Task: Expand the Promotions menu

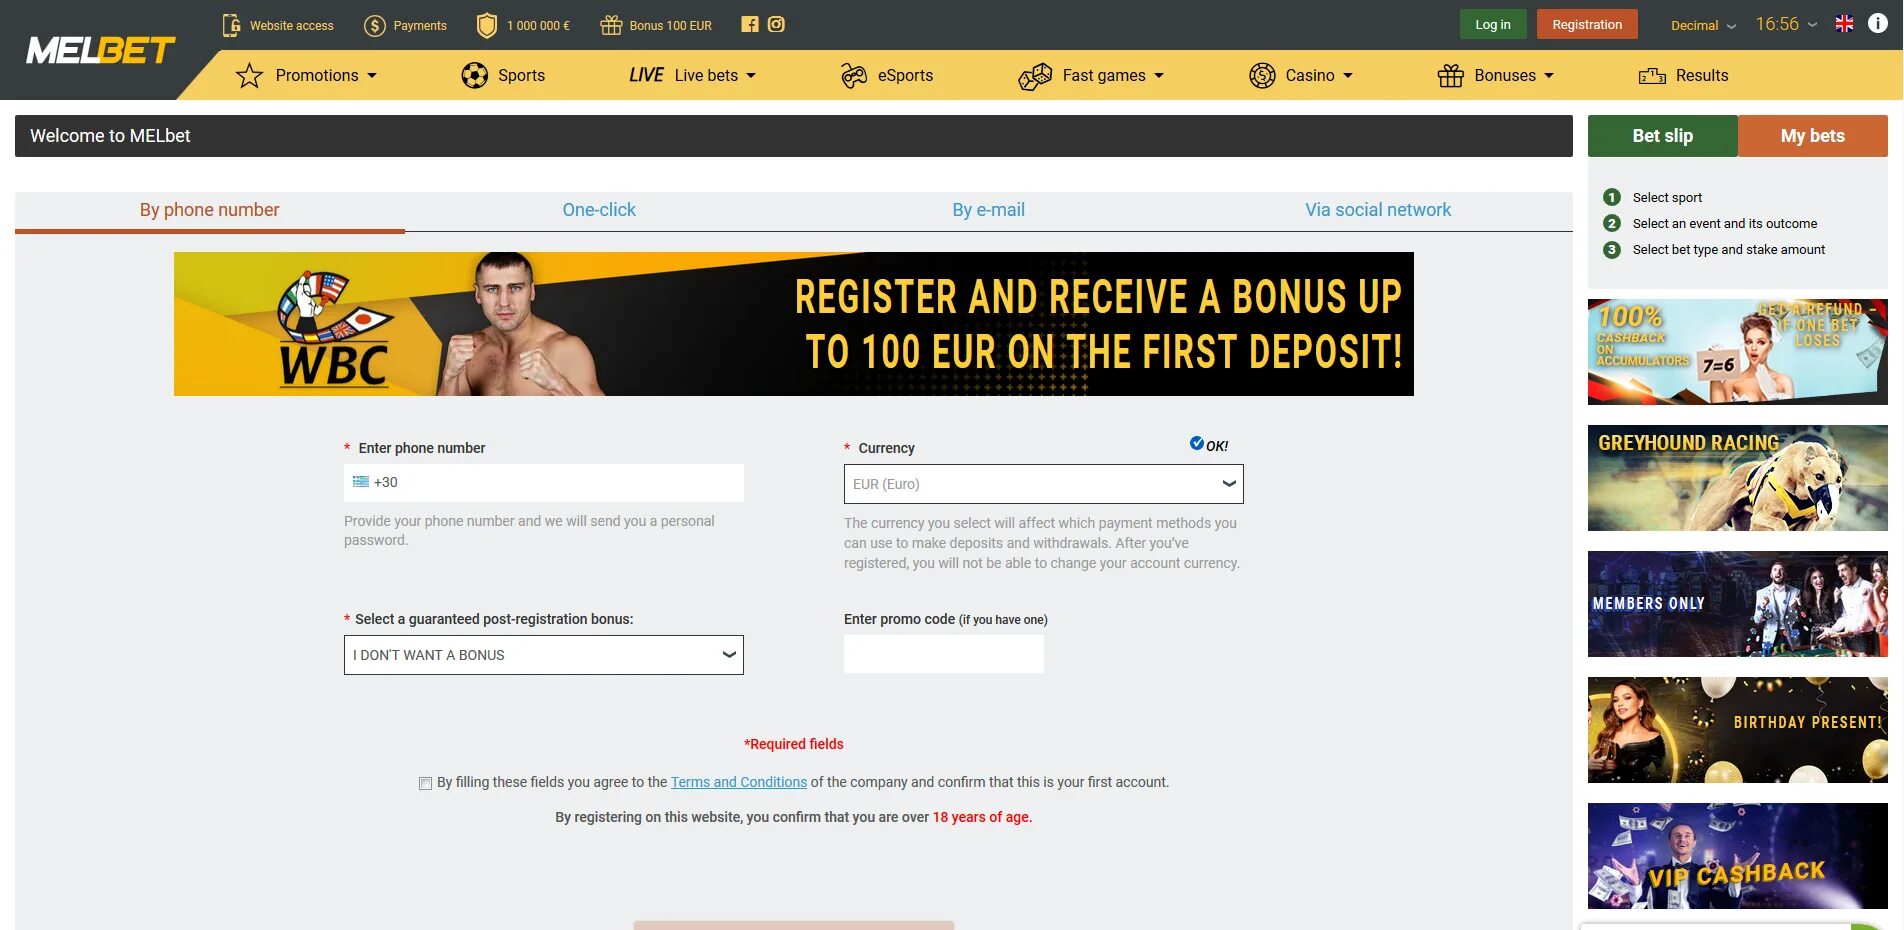Action: tap(307, 75)
